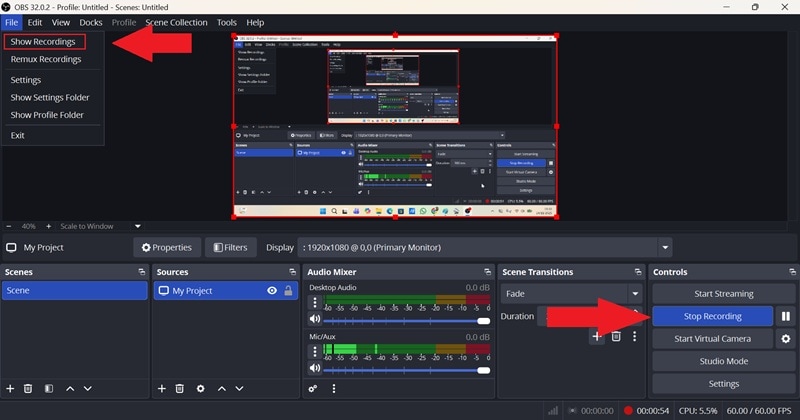Open scene filters icon in Scenes dock
Screen dimensions: 800x420
(48, 388)
